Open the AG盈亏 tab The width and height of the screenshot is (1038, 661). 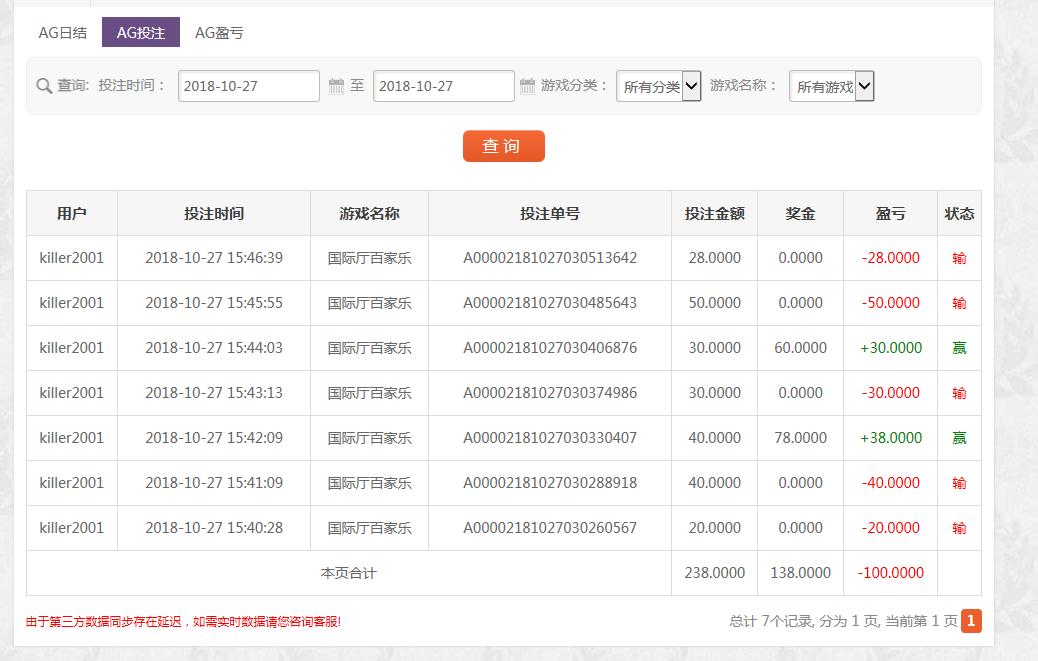219,32
